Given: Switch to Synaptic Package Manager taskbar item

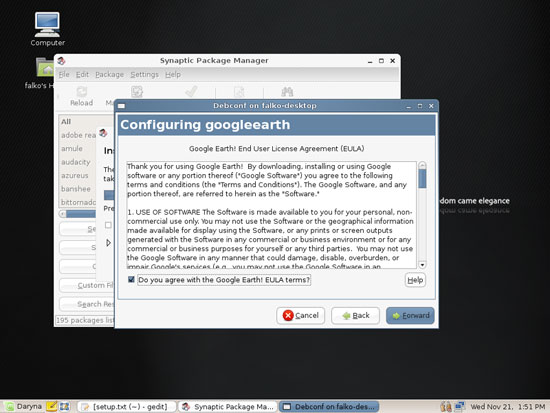Looking at the screenshot, I should [x=228, y=407].
